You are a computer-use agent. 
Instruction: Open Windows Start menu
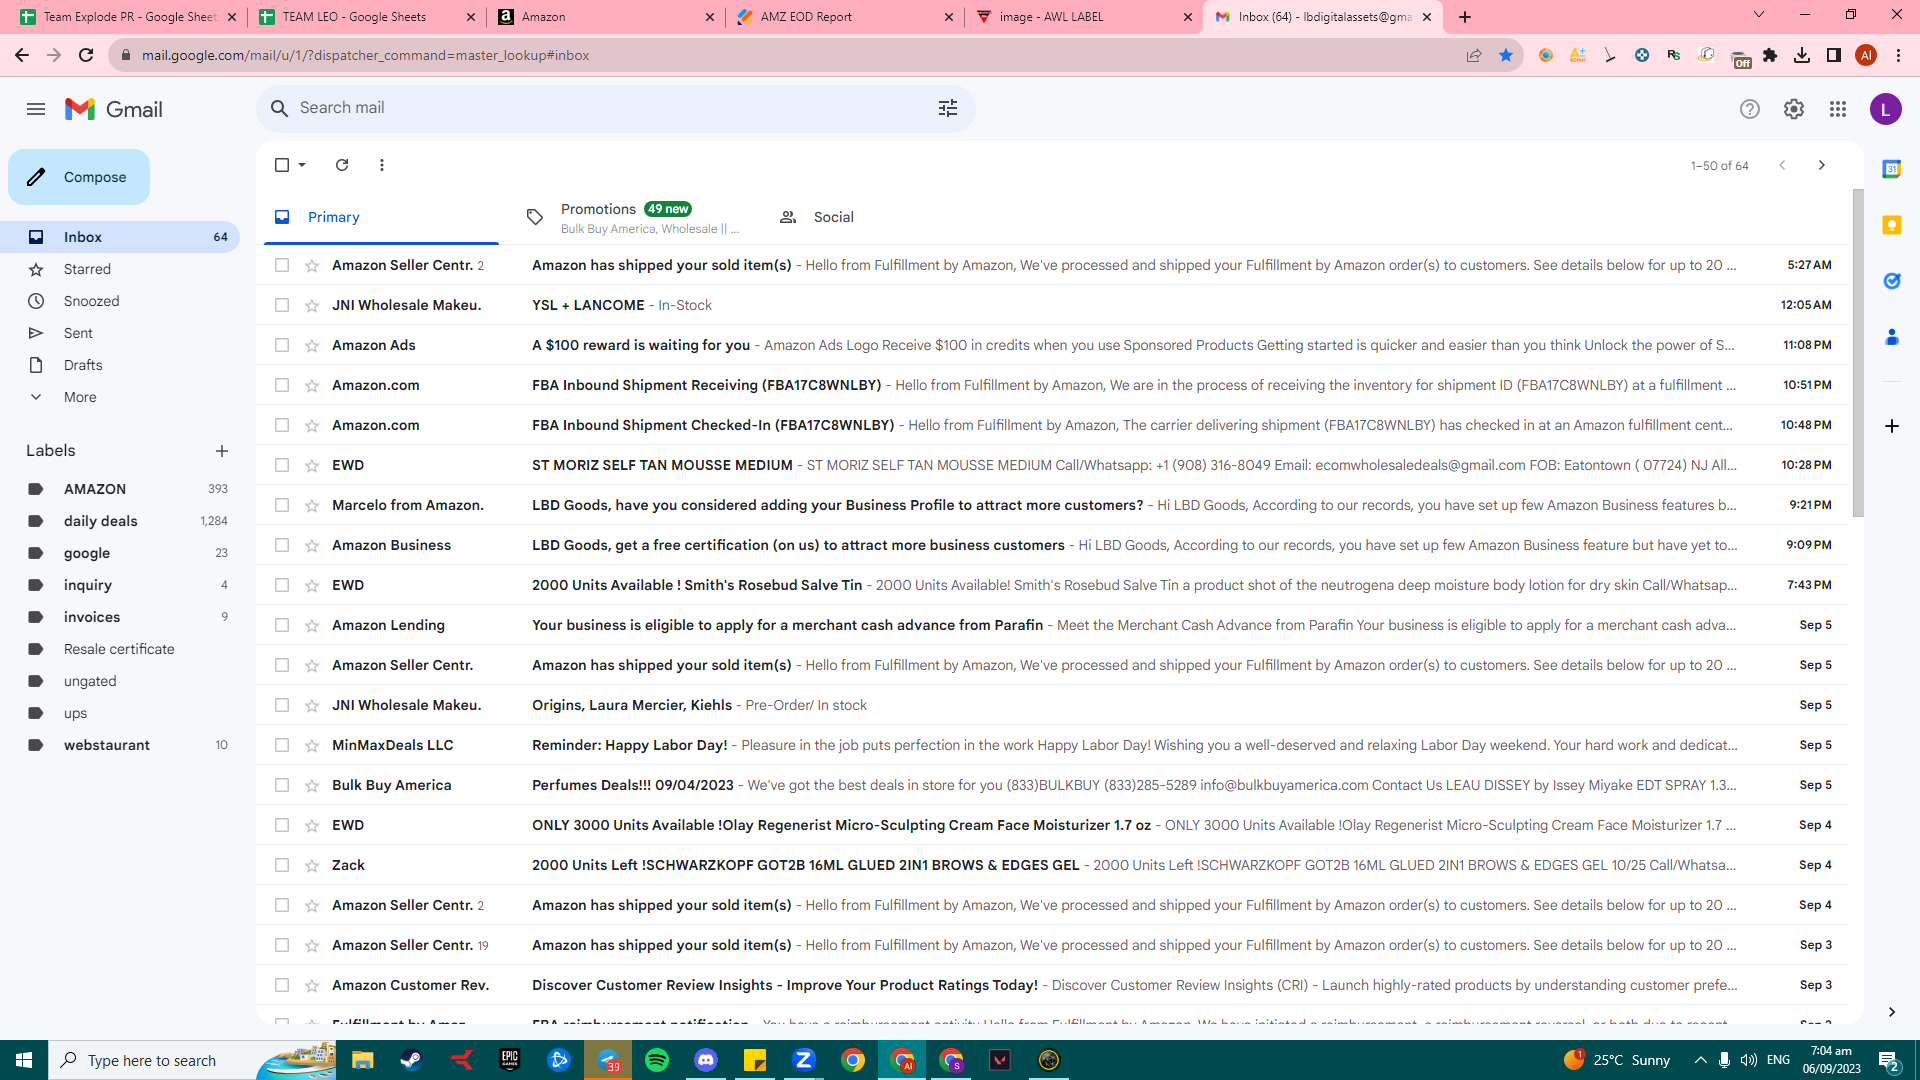pyautogui.click(x=24, y=1060)
